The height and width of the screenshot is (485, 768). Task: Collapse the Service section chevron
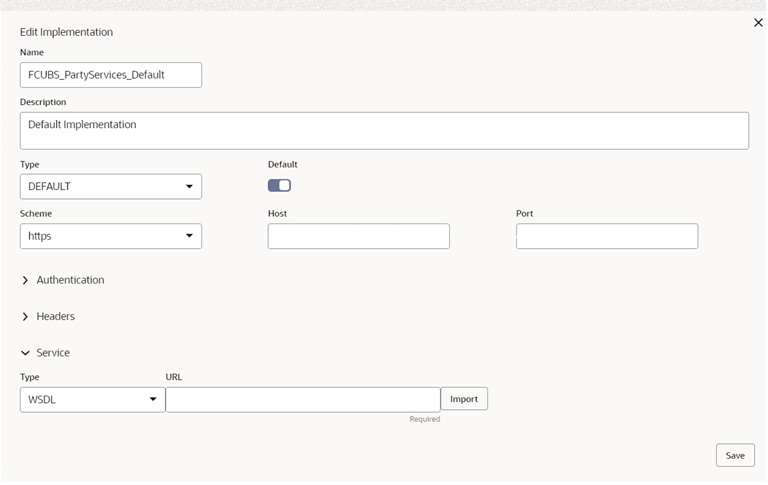pyautogui.click(x=25, y=353)
